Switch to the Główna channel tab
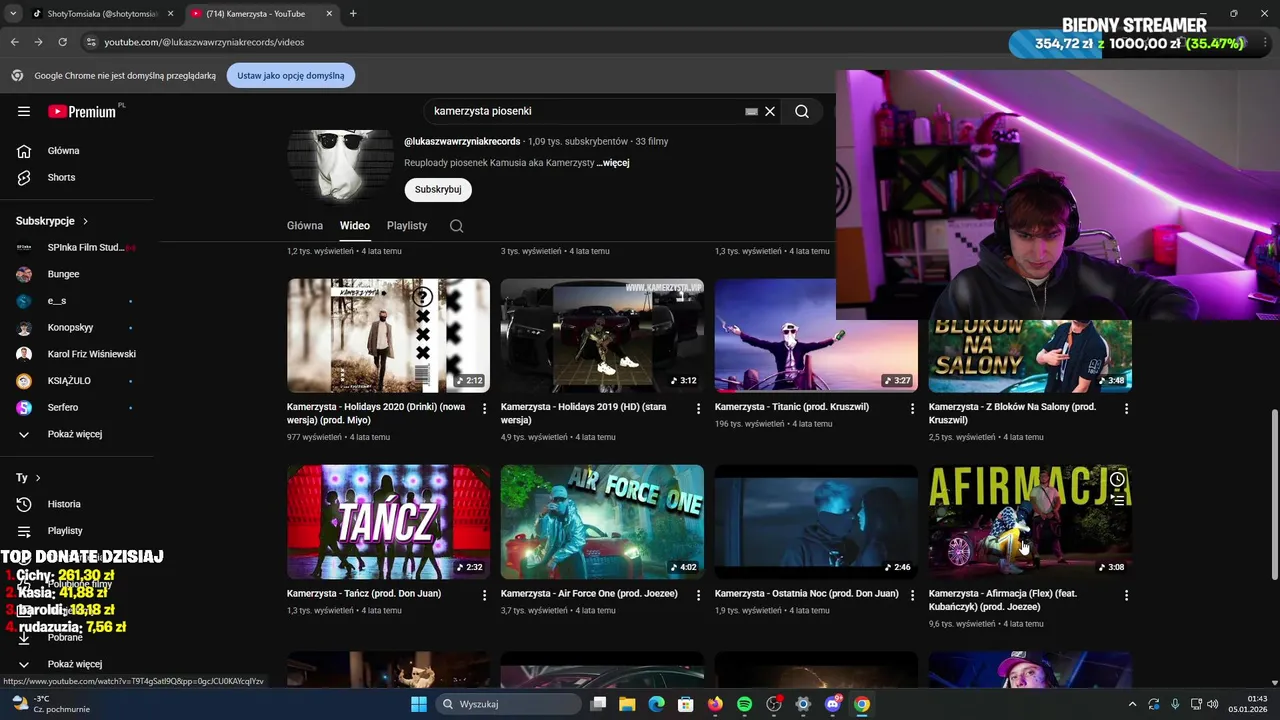This screenshot has height=720, width=1280. coord(305,226)
